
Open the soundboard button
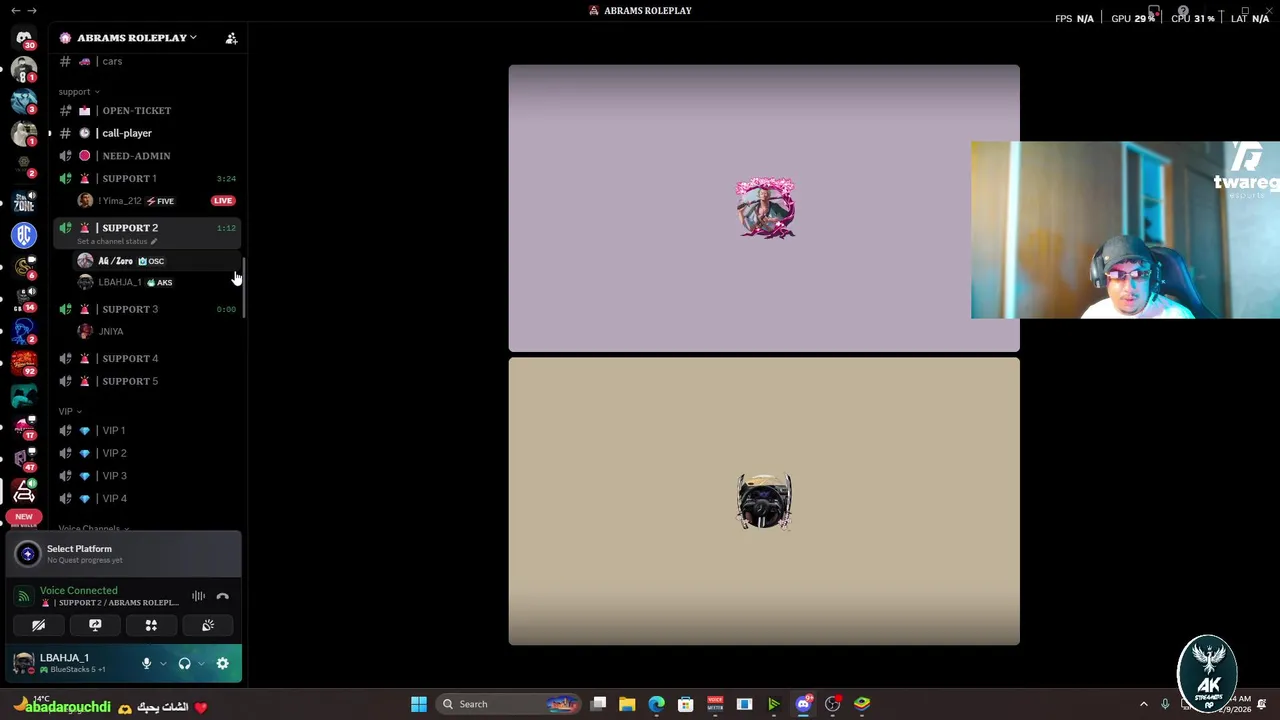click(x=208, y=625)
